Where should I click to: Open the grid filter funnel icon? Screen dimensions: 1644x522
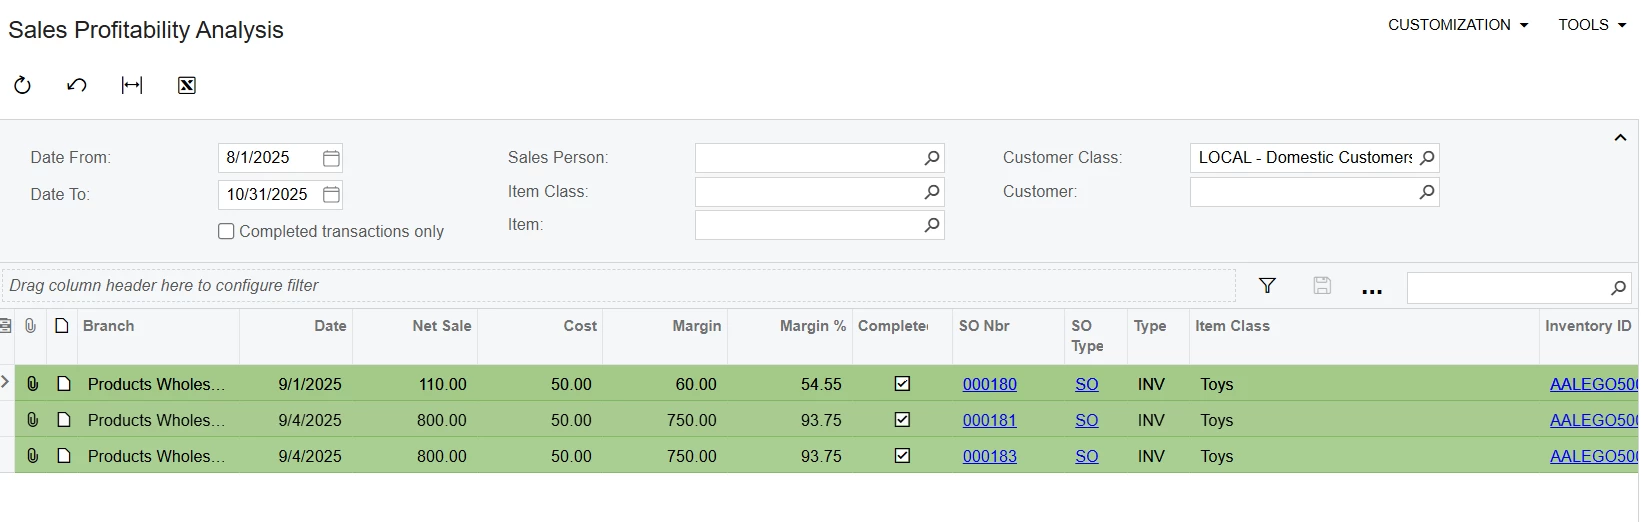point(1267,286)
